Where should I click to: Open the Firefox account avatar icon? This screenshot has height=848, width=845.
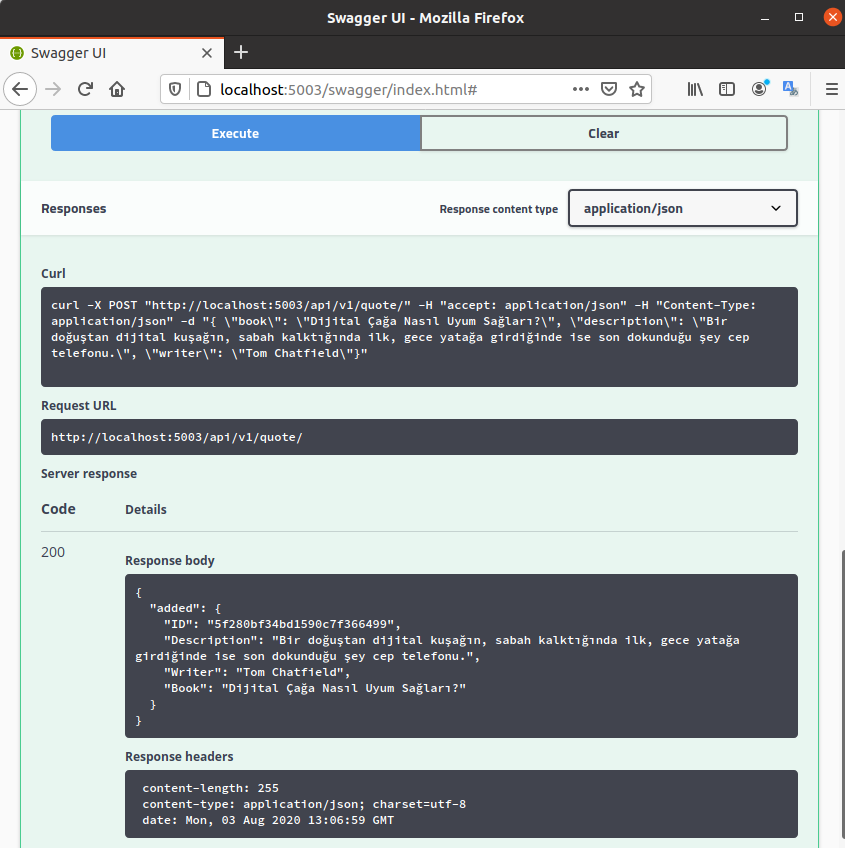coord(760,89)
